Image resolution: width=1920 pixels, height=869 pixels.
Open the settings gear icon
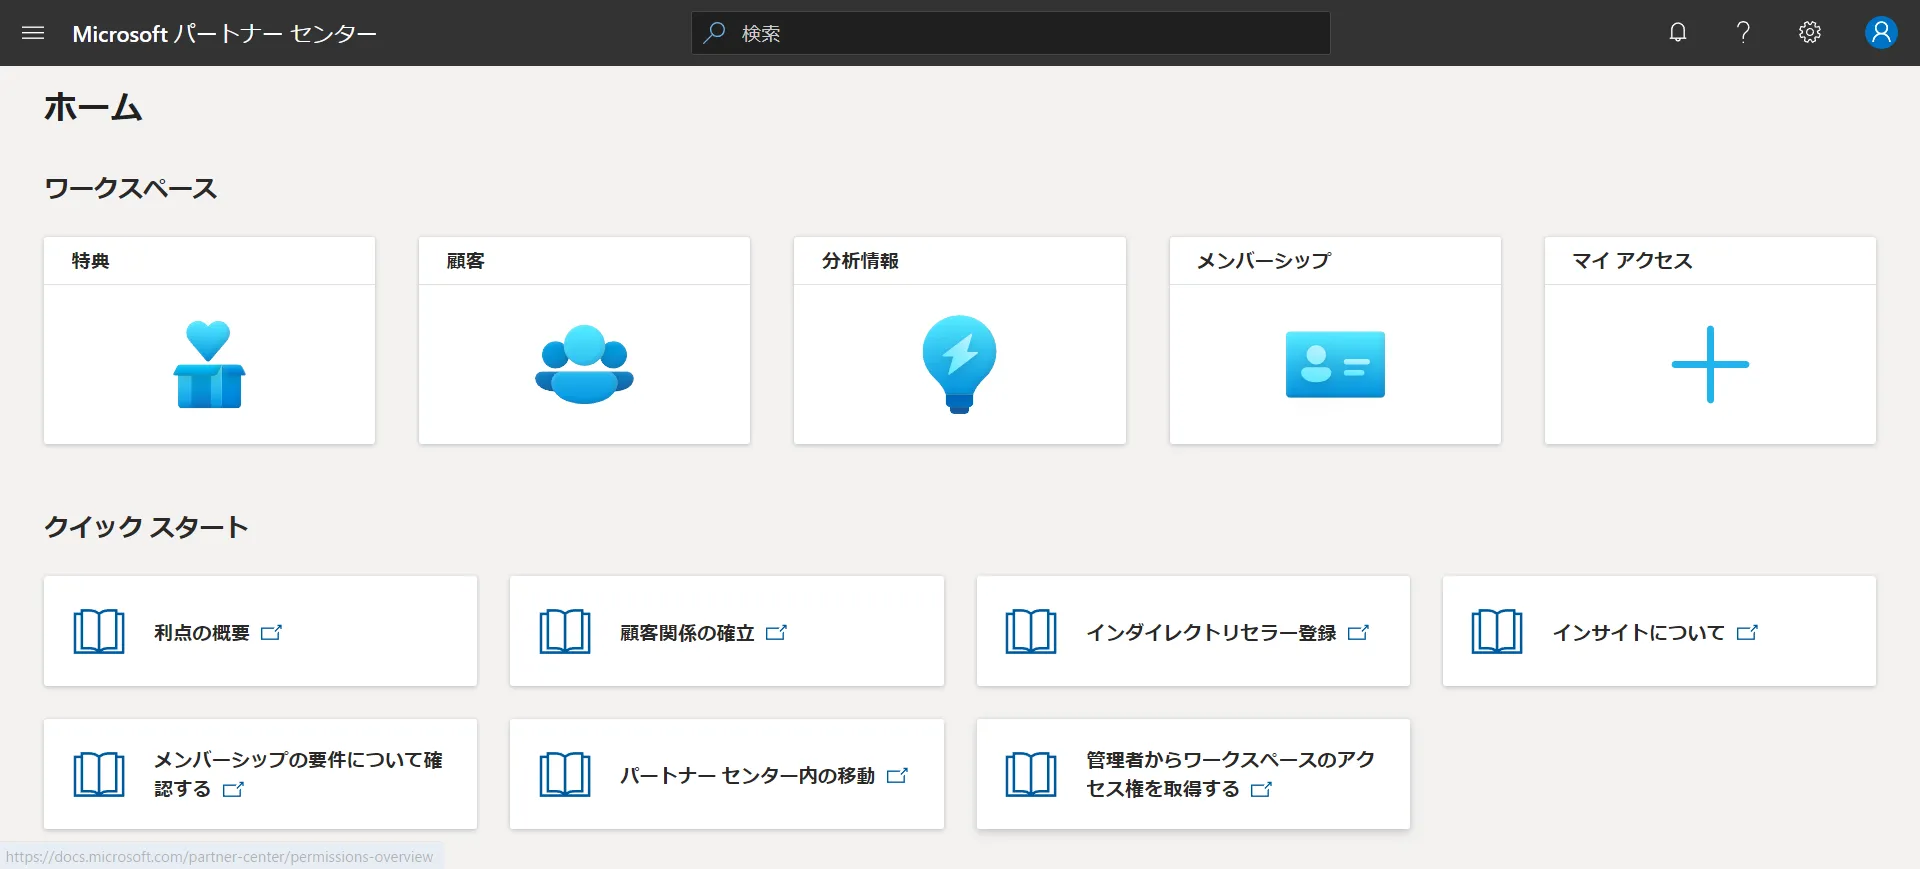pos(1809,32)
